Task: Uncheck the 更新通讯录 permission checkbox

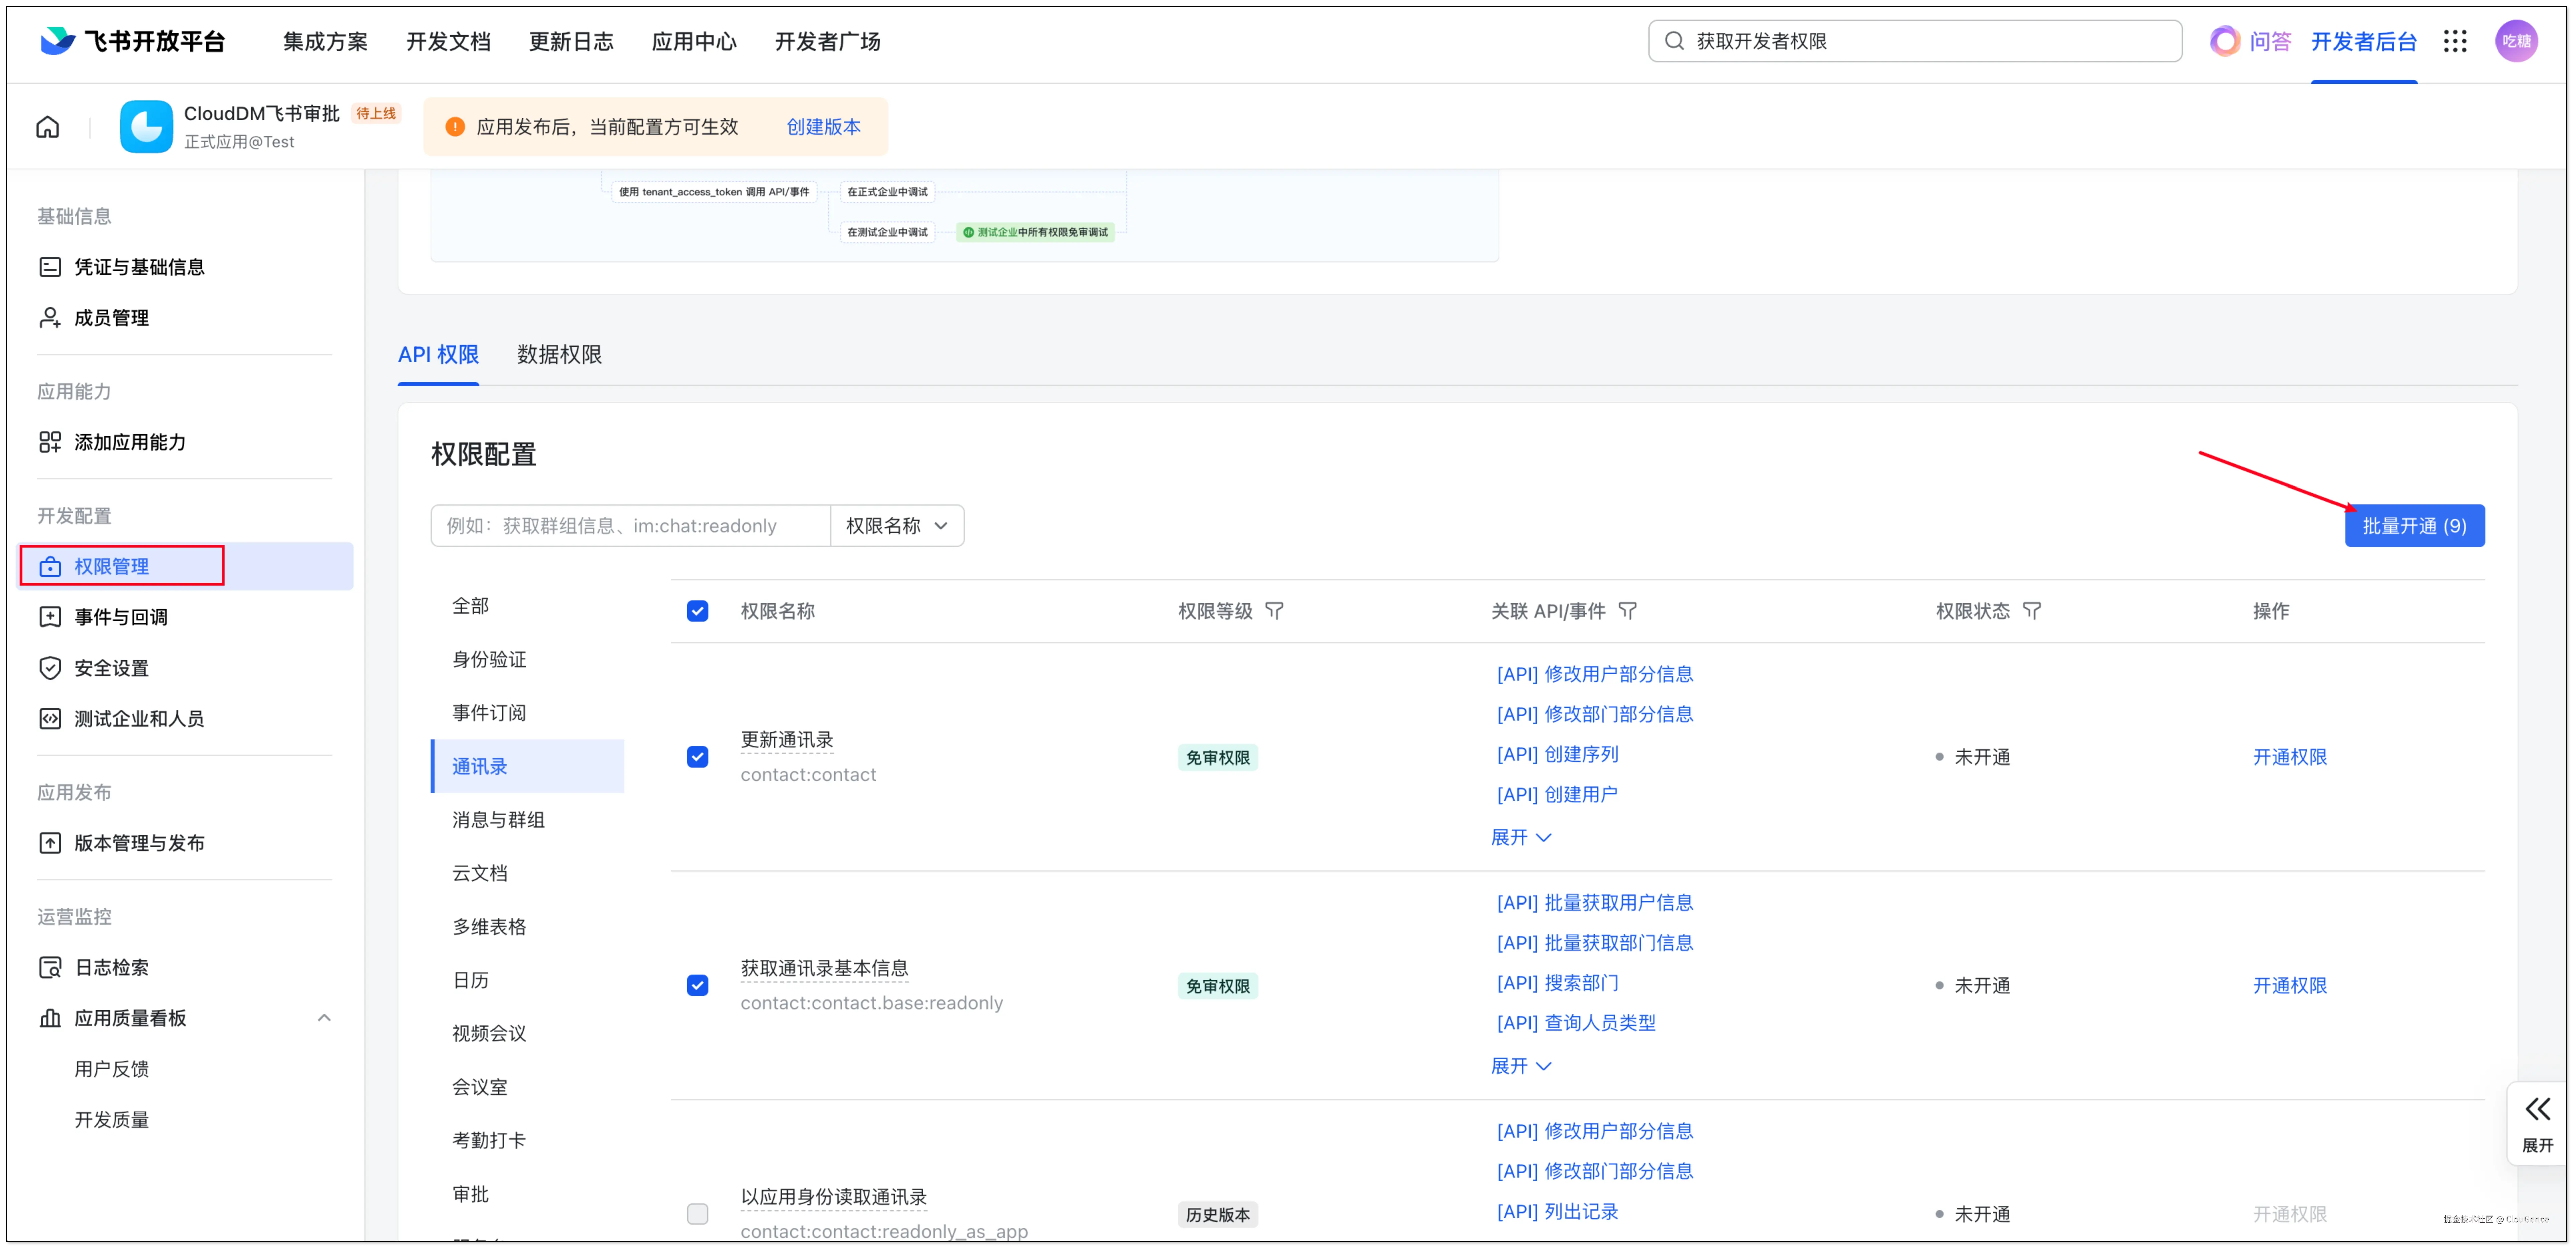Action: click(698, 757)
